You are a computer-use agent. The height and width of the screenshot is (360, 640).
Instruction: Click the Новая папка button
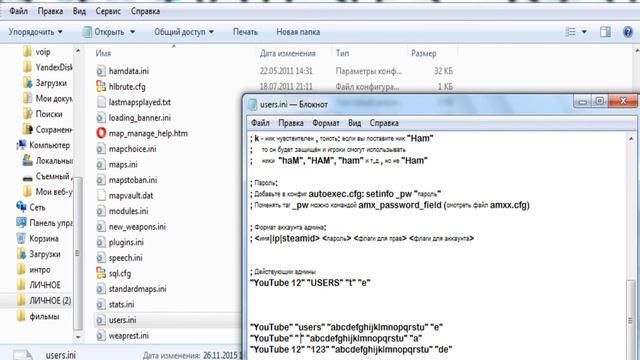pyautogui.click(x=298, y=32)
